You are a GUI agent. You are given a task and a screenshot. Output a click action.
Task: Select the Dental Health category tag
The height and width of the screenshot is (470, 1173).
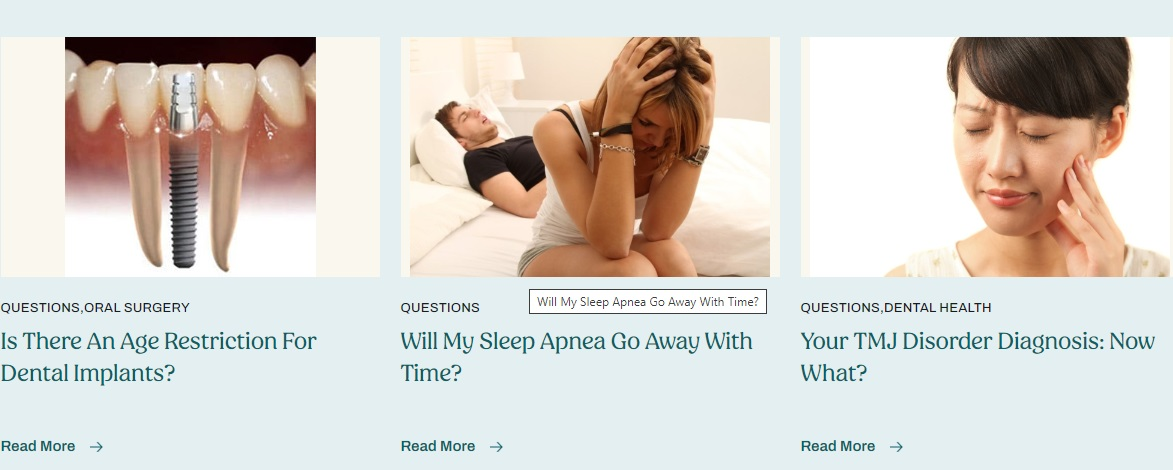937,308
